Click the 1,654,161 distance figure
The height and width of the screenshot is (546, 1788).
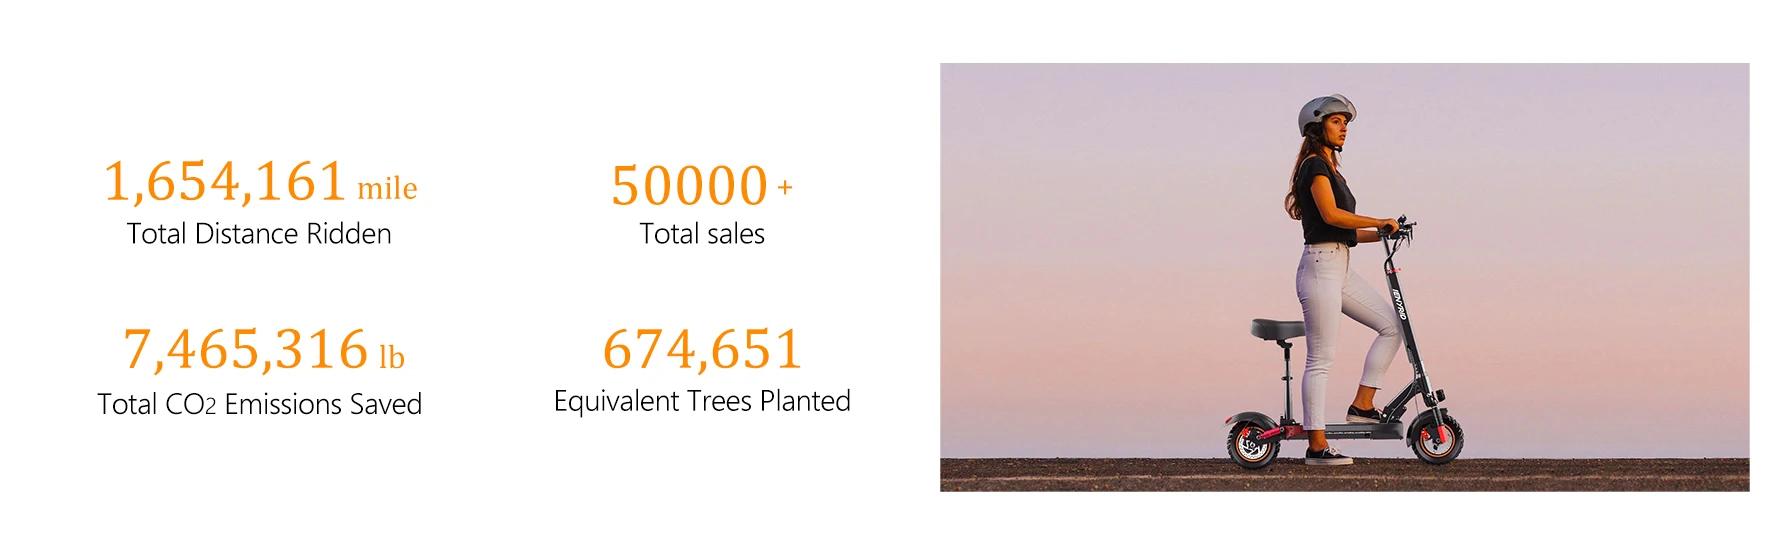pos(225,182)
